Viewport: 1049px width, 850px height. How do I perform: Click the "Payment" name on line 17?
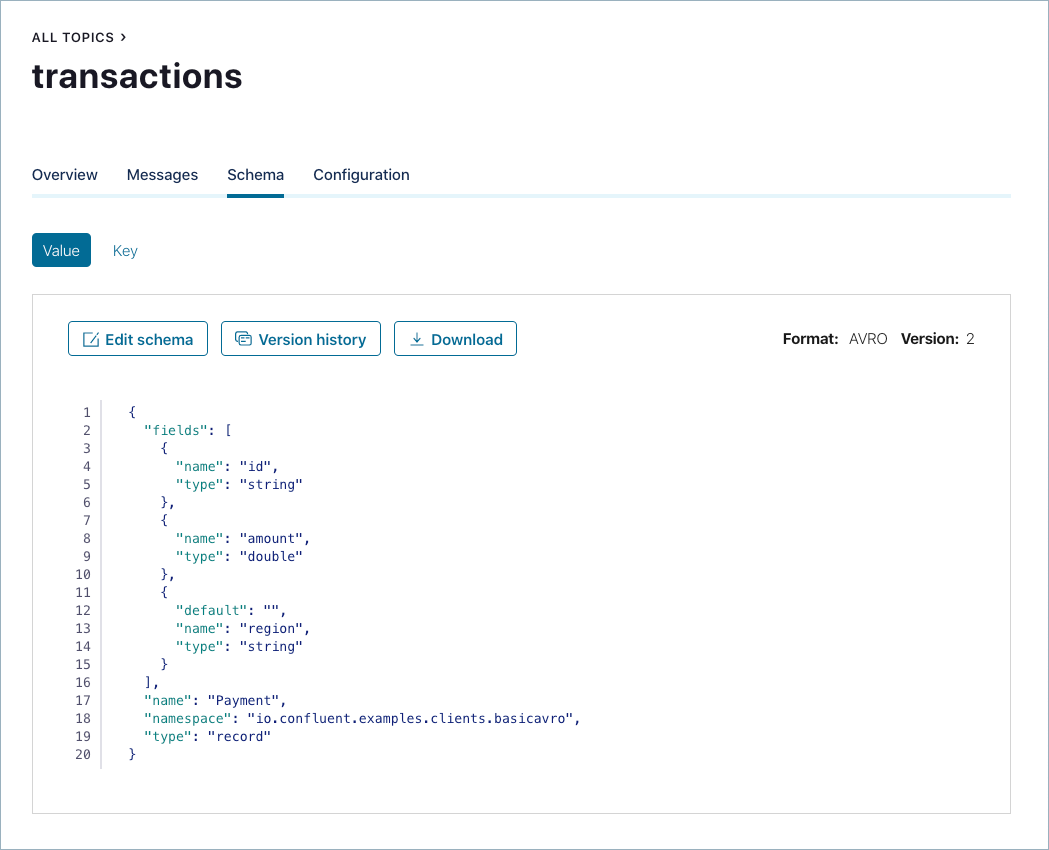pyautogui.click(x=247, y=700)
